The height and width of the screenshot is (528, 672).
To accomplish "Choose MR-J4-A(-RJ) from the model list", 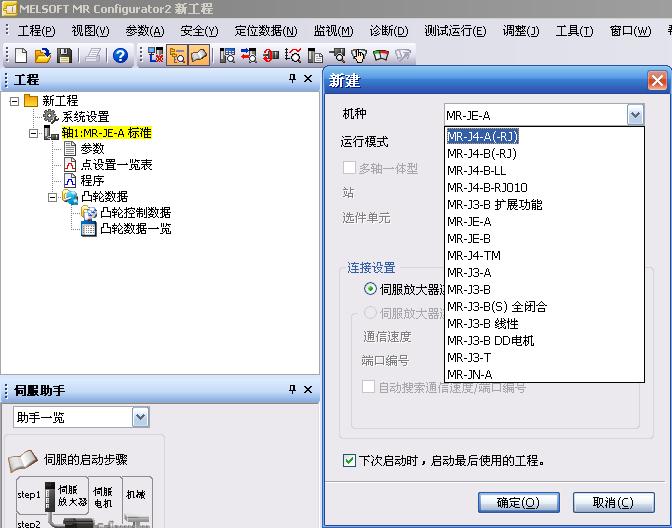I will (x=544, y=136).
